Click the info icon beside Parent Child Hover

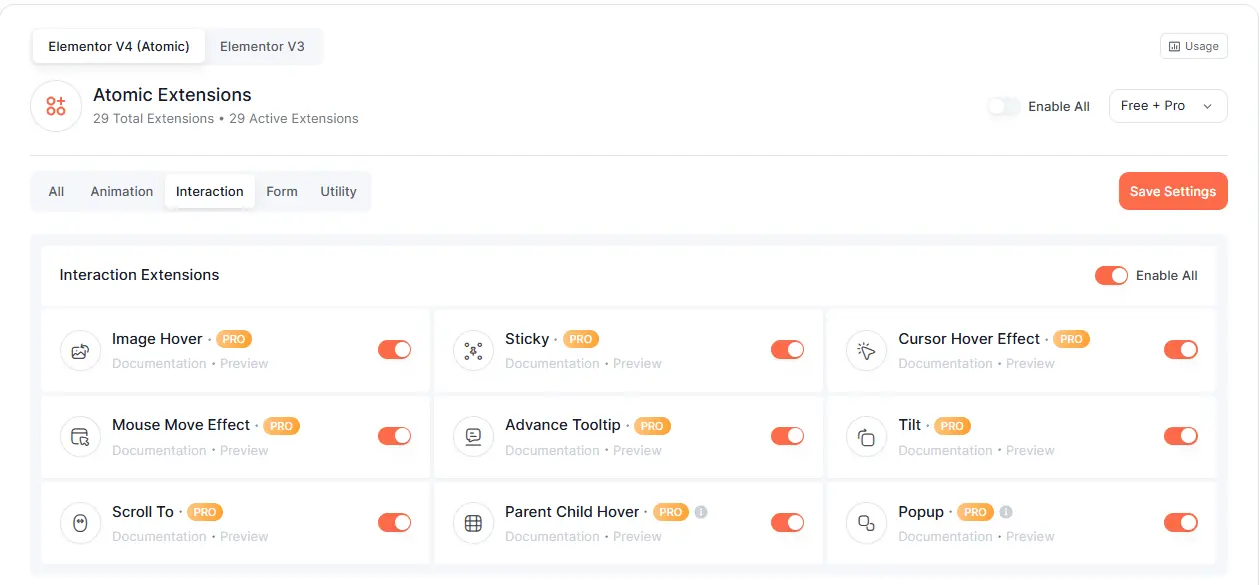(701, 512)
